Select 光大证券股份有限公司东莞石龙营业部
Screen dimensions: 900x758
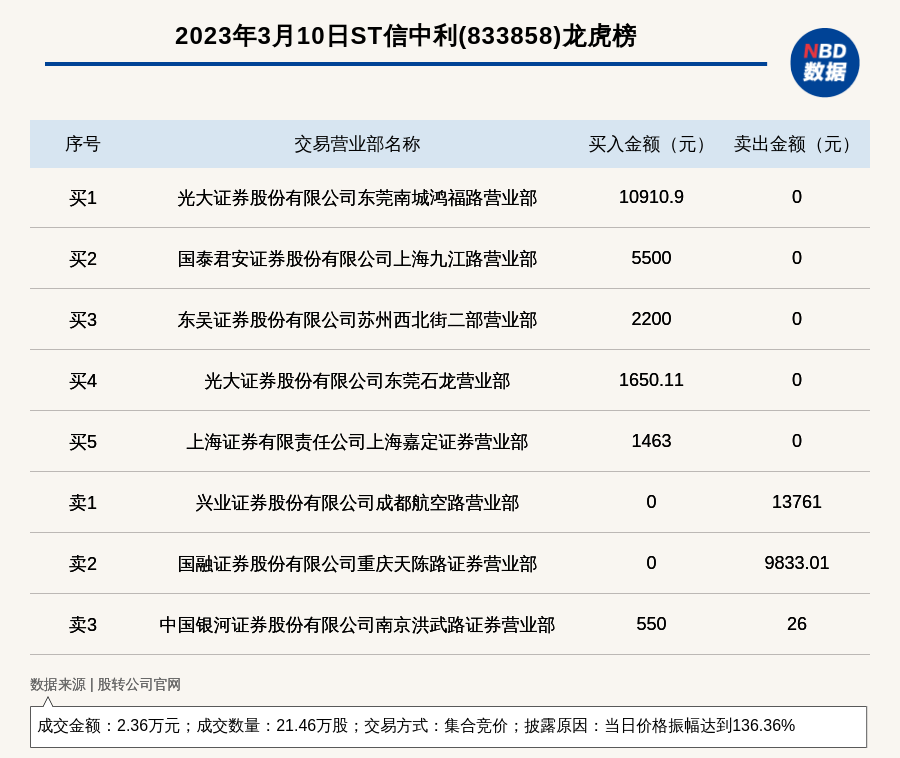[x=357, y=381]
